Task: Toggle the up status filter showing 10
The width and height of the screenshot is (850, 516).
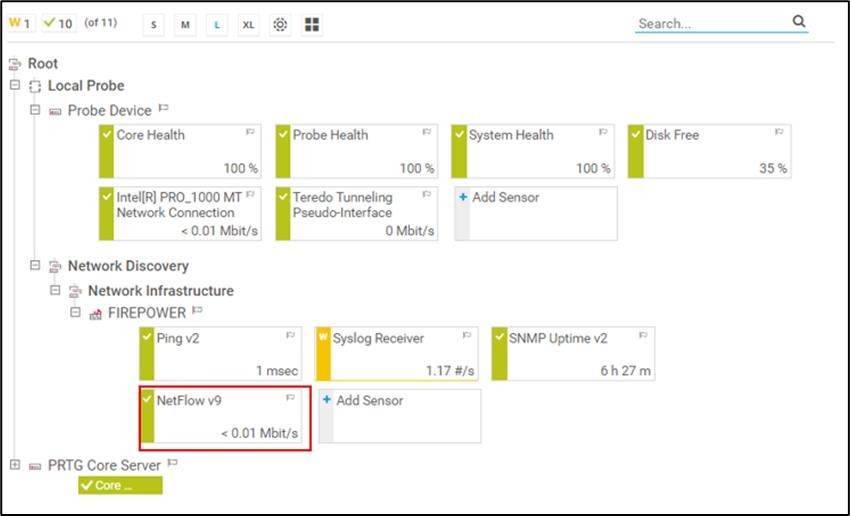Action: (58, 23)
